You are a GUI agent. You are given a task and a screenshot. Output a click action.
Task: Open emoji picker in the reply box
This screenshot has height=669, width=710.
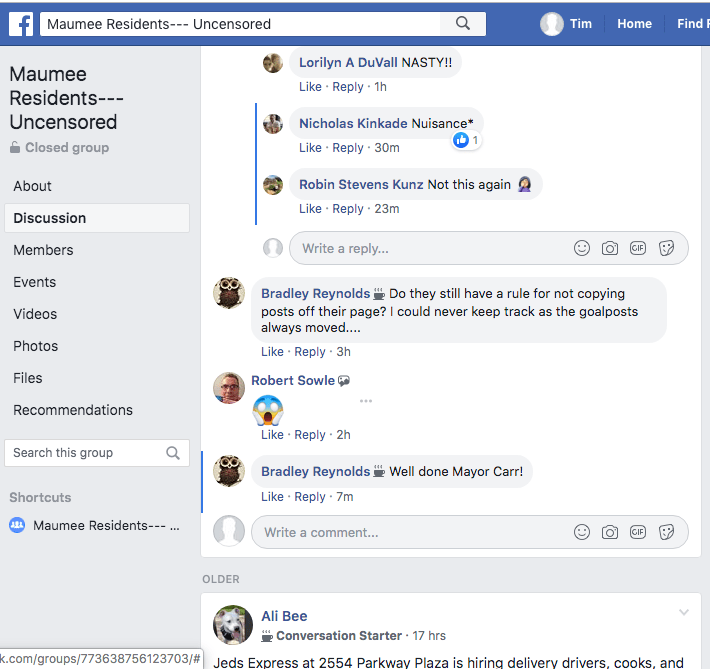(582, 248)
